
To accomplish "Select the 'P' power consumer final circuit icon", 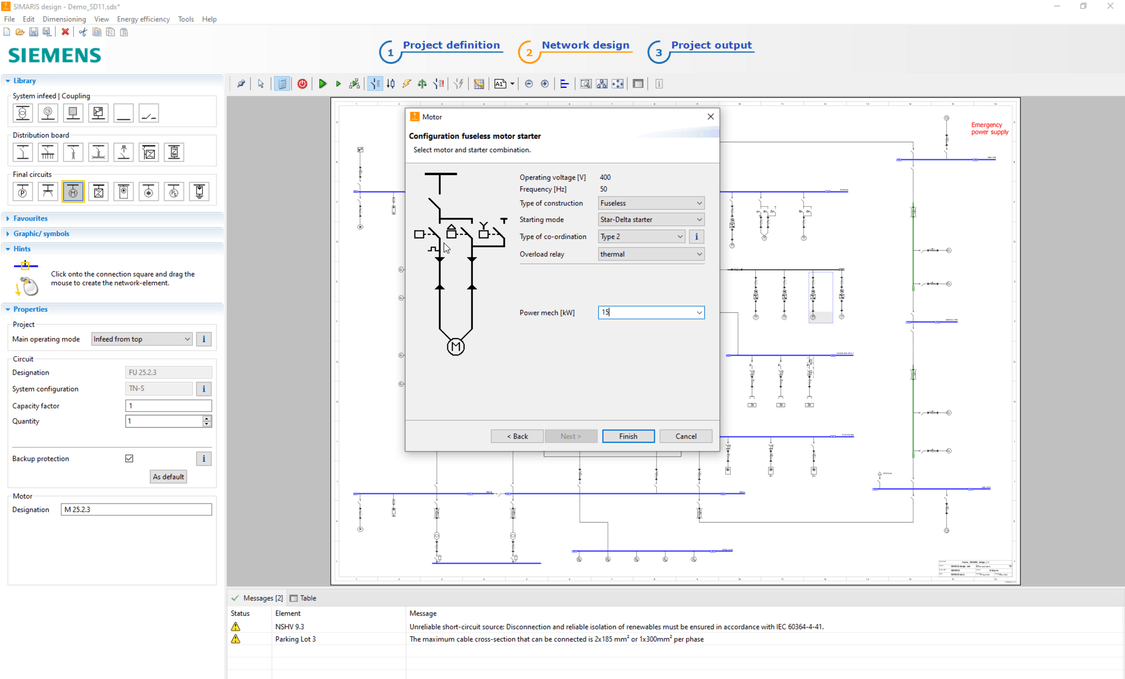I will point(23,192).
